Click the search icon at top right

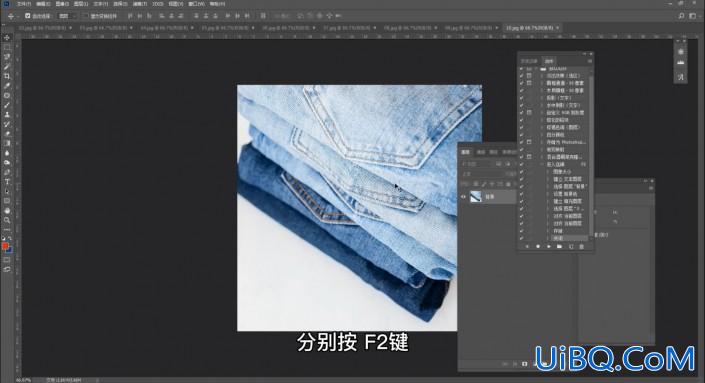[x=681, y=16]
